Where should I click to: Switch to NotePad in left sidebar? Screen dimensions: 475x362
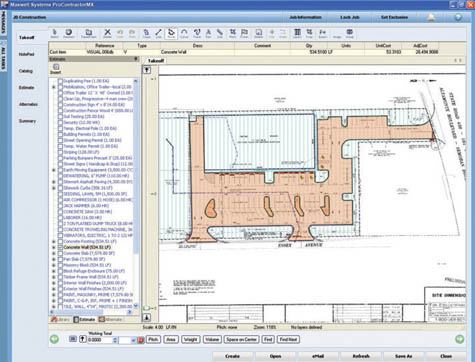pyautogui.click(x=26, y=54)
